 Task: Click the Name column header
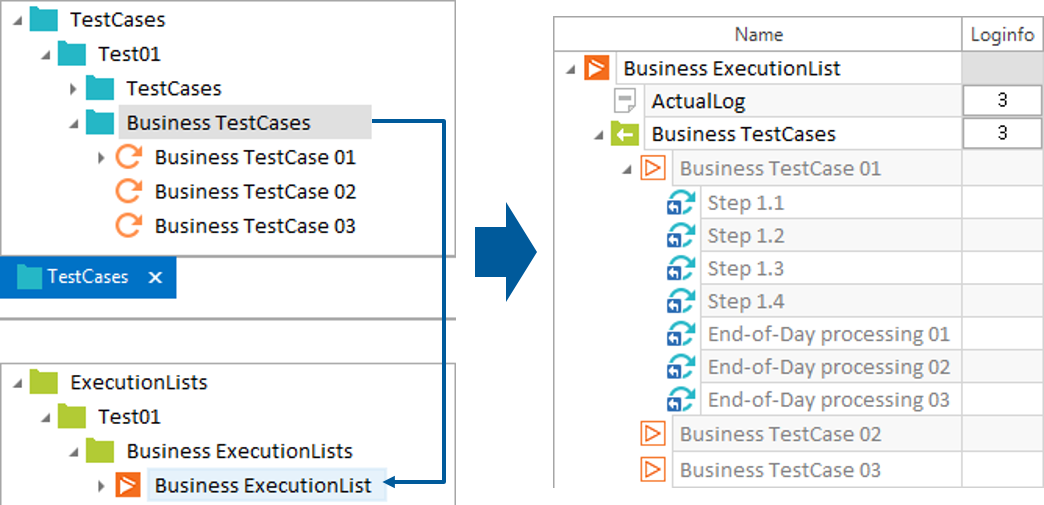pyautogui.click(x=758, y=35)
